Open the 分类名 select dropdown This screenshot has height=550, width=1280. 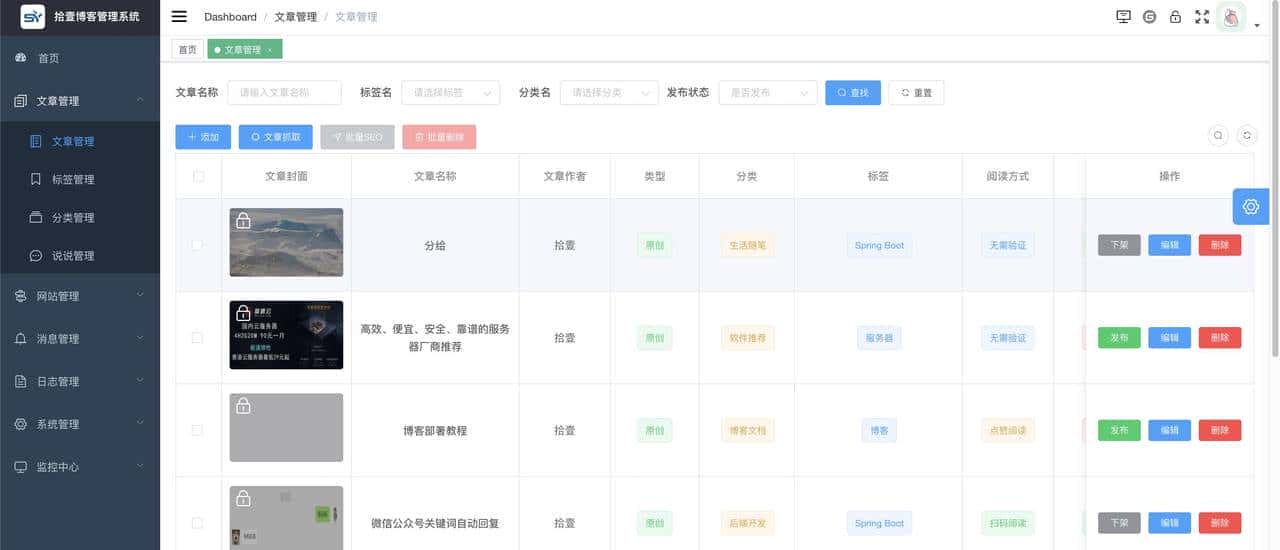(609, 92)
